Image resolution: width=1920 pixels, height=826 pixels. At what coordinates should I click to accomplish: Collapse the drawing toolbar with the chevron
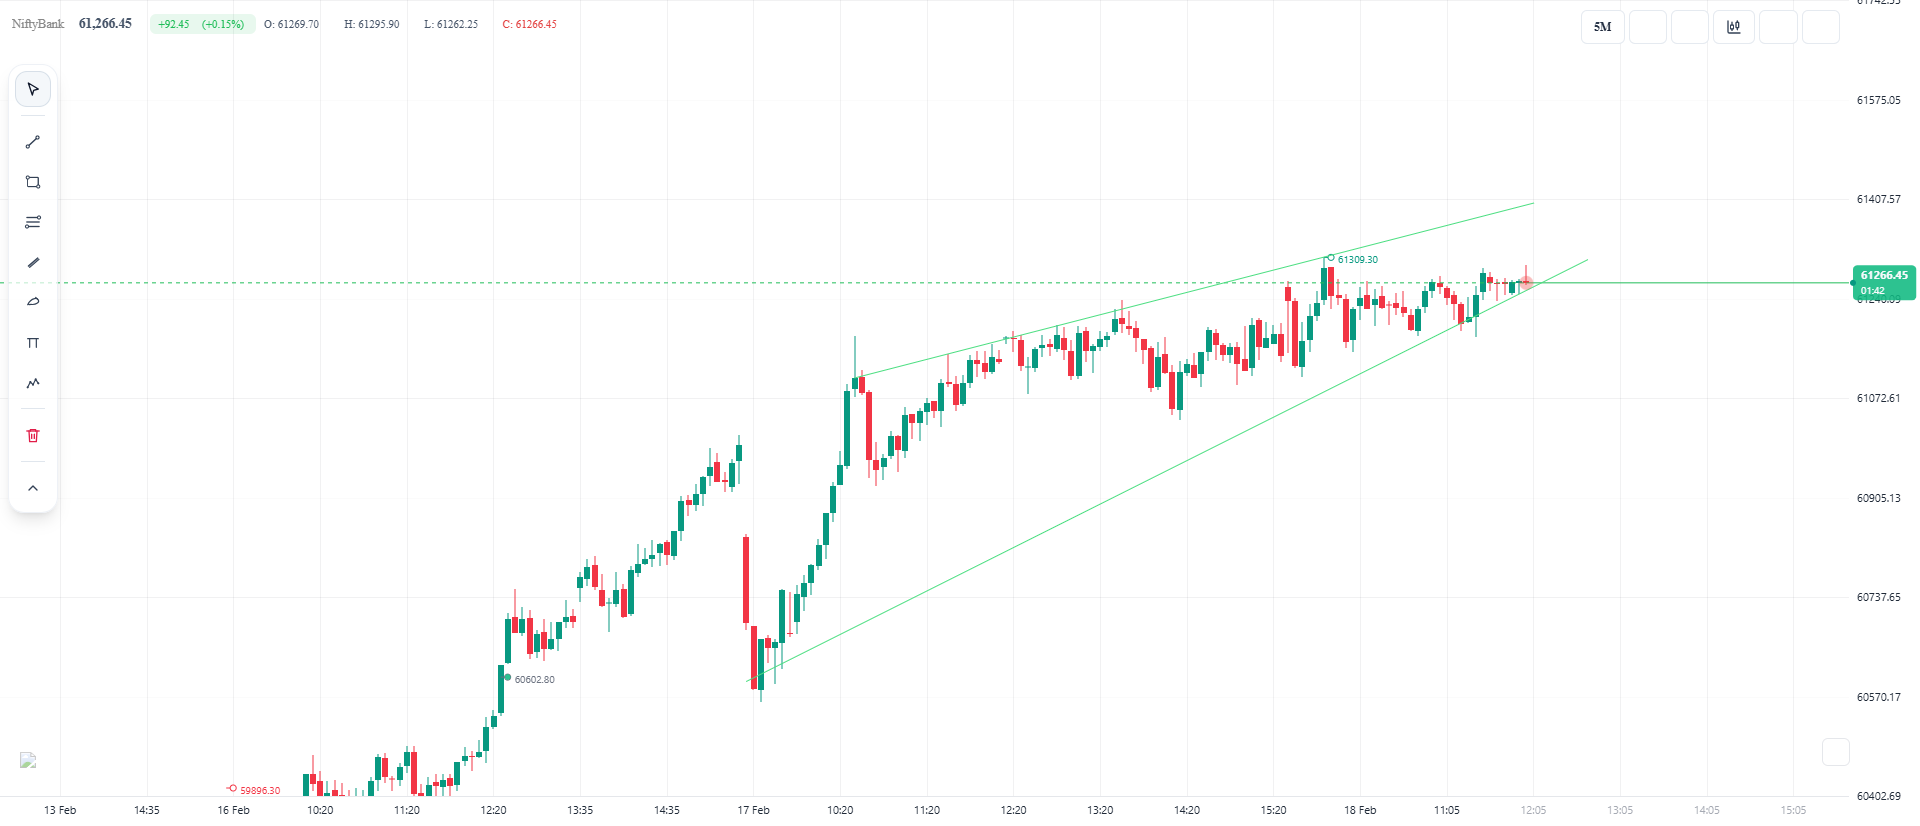coord(33,487)
